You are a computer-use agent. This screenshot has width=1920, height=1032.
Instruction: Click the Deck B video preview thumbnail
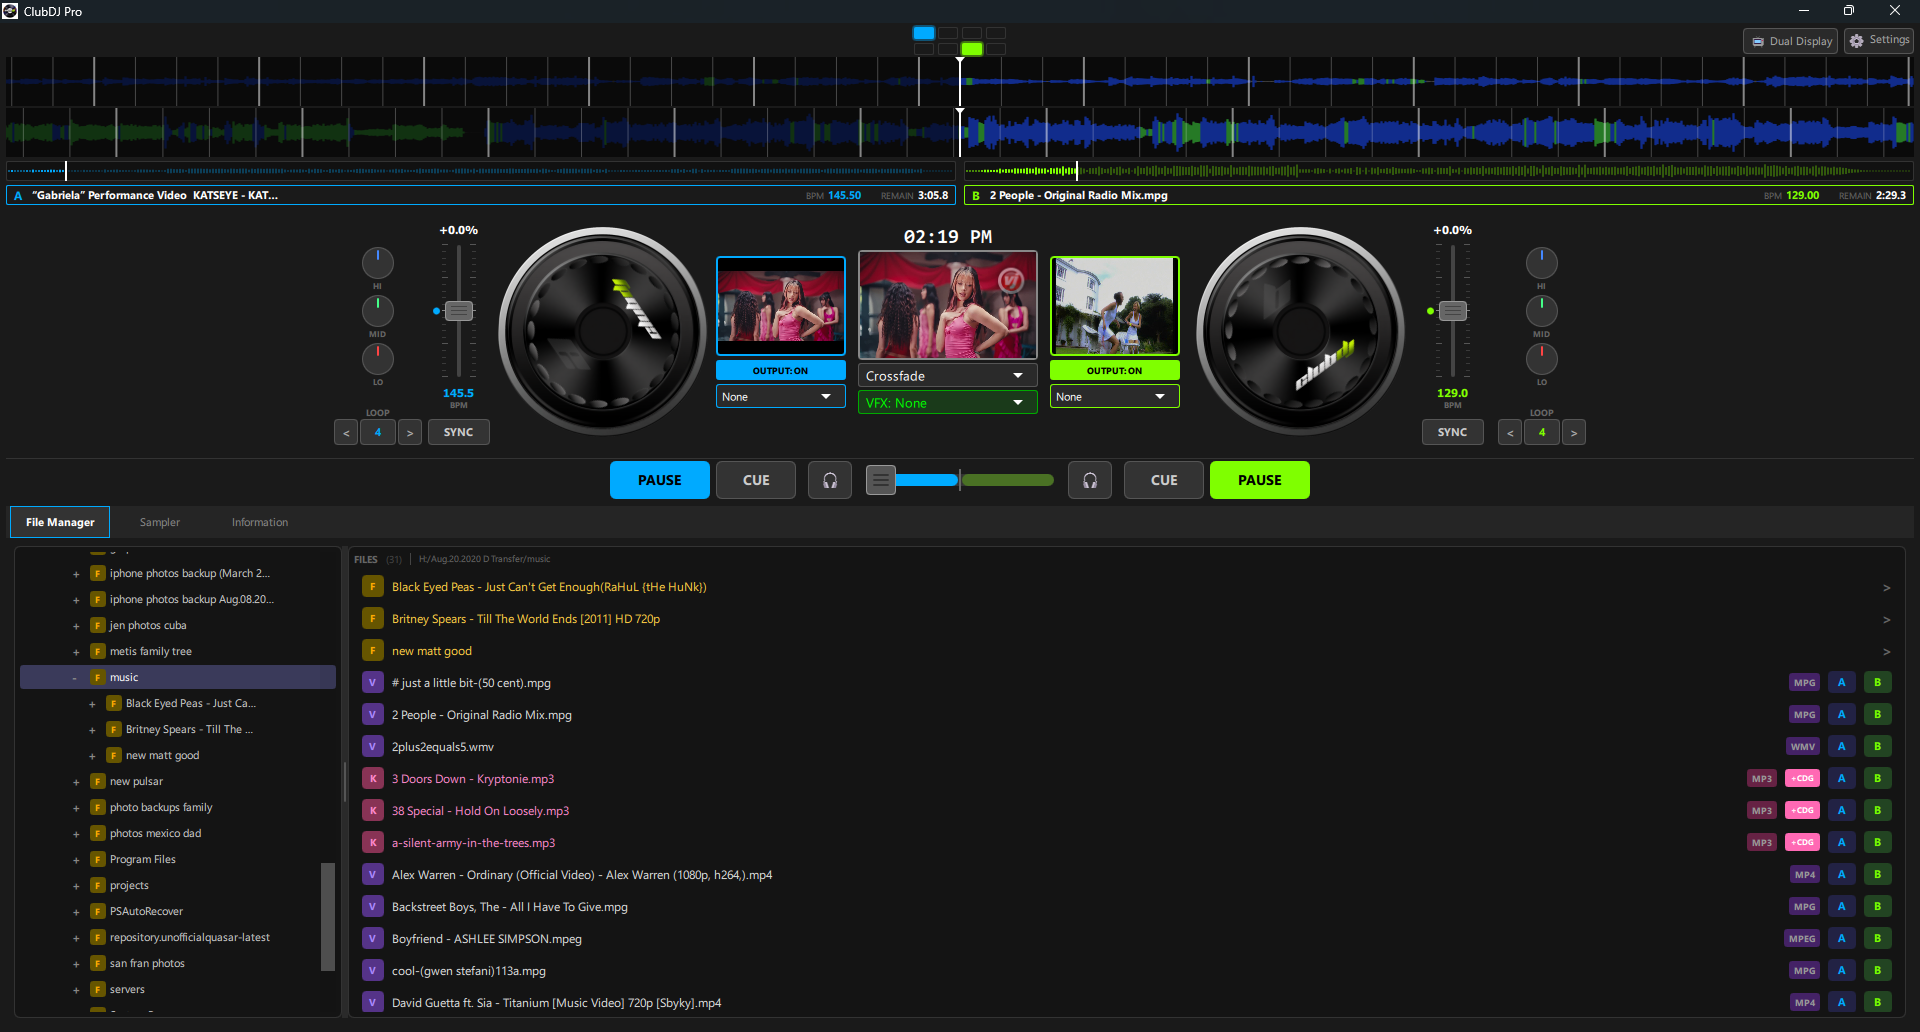click(x=1113, y=305)
